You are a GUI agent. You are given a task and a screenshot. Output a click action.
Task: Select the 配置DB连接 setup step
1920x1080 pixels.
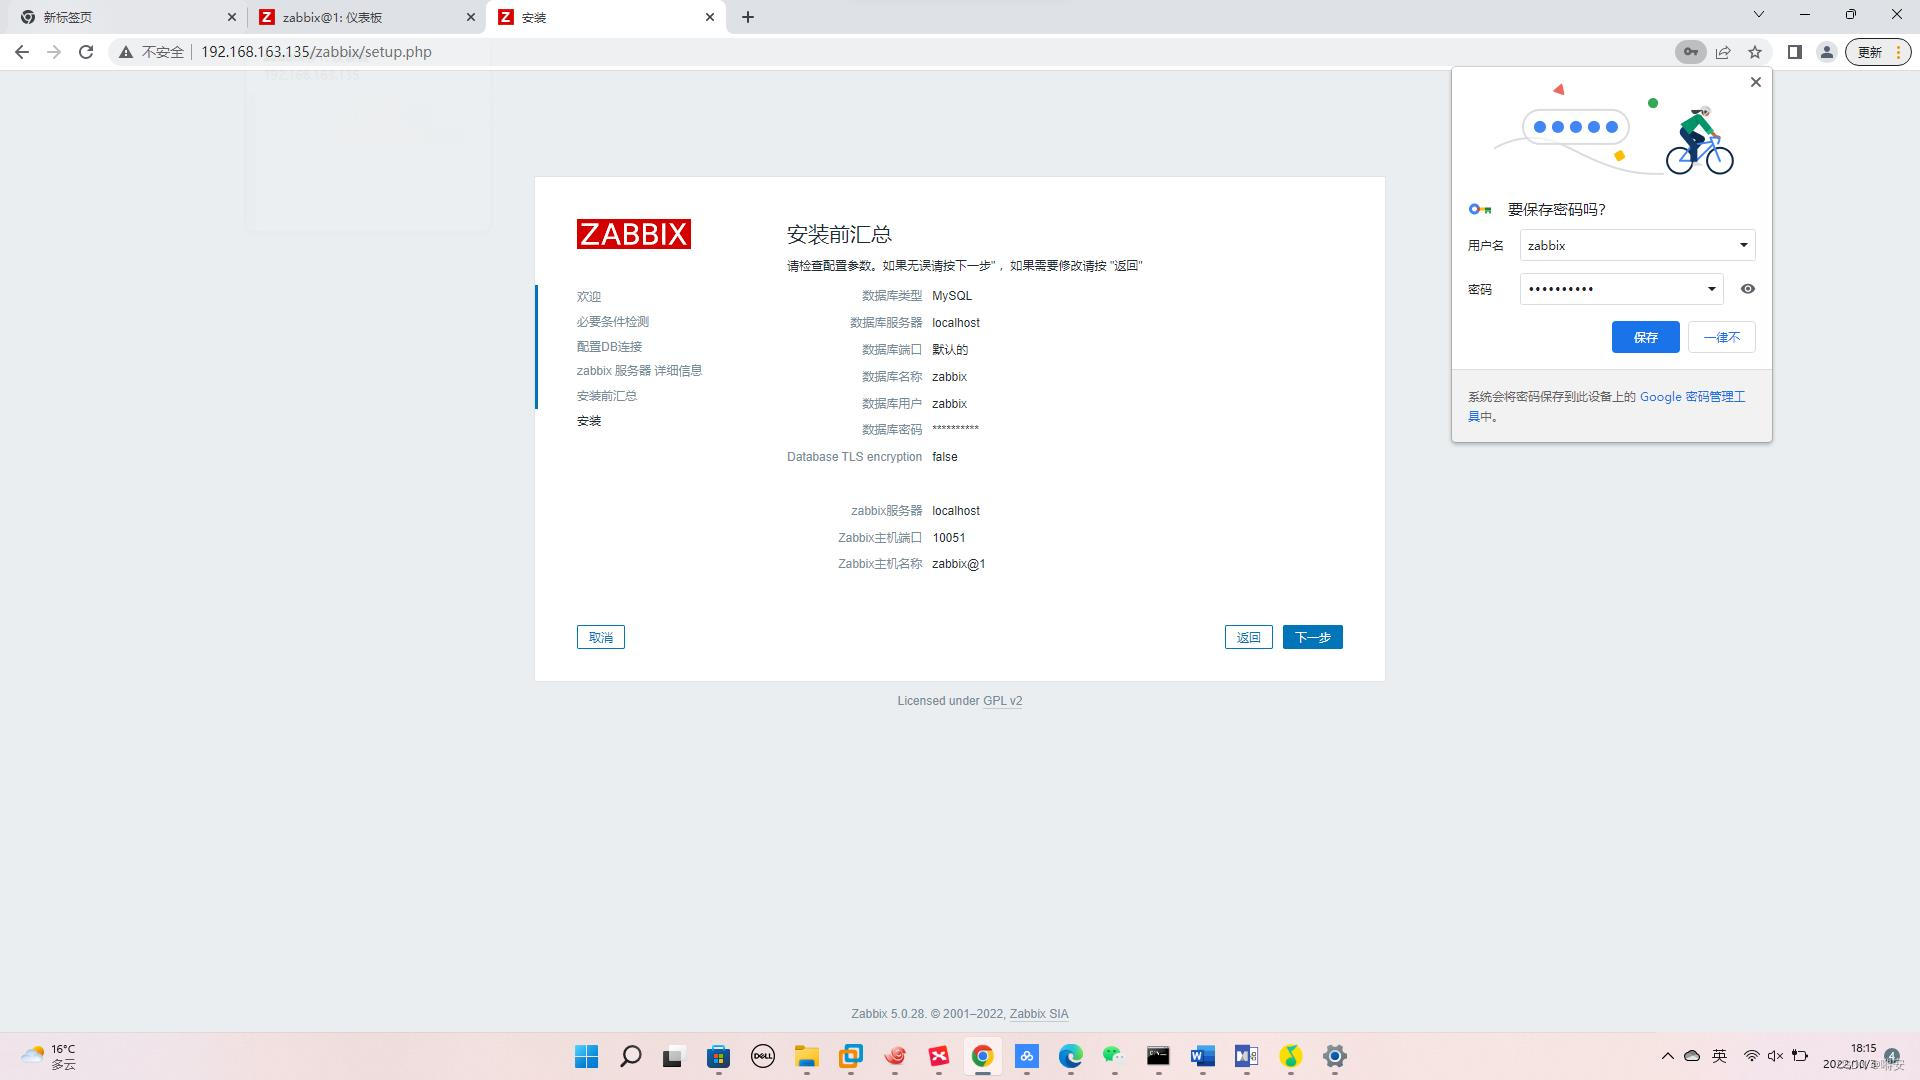tap(609, 347)
